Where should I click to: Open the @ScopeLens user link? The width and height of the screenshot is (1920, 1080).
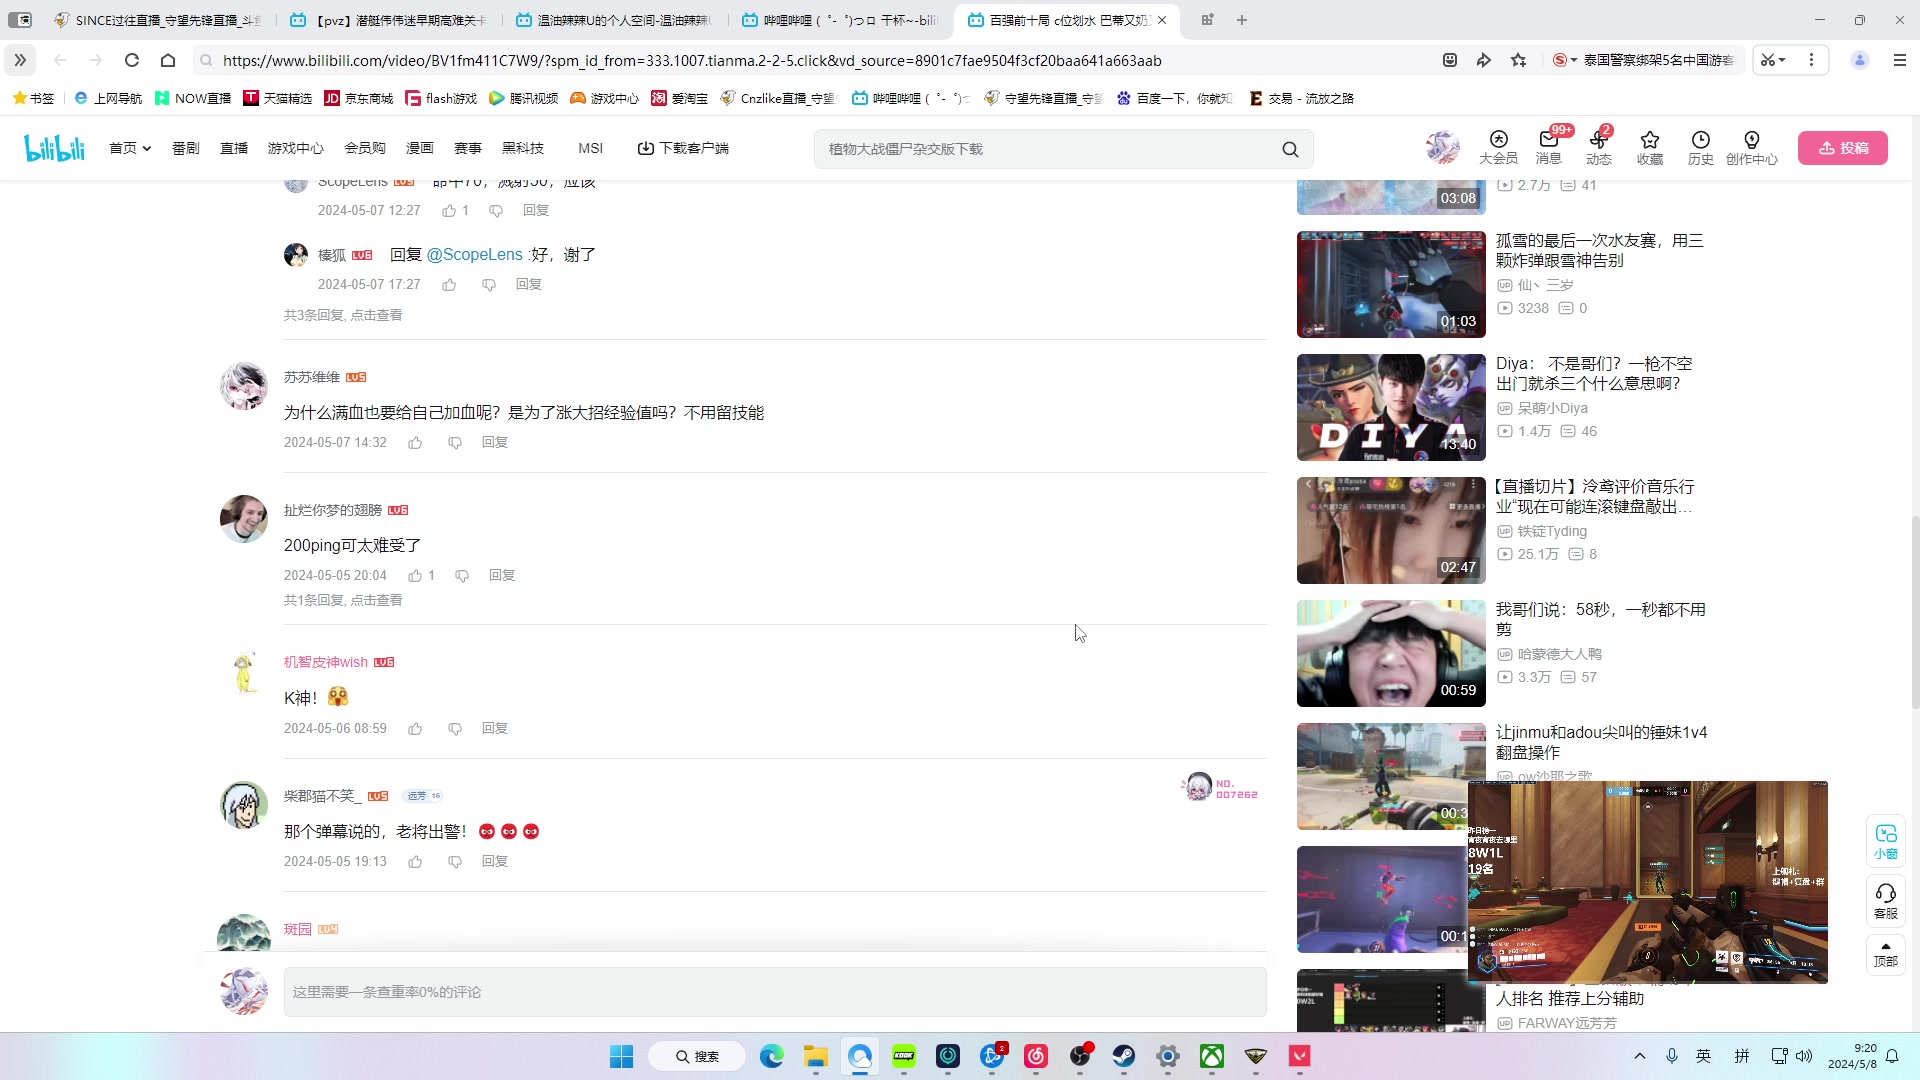coord(477,254)
